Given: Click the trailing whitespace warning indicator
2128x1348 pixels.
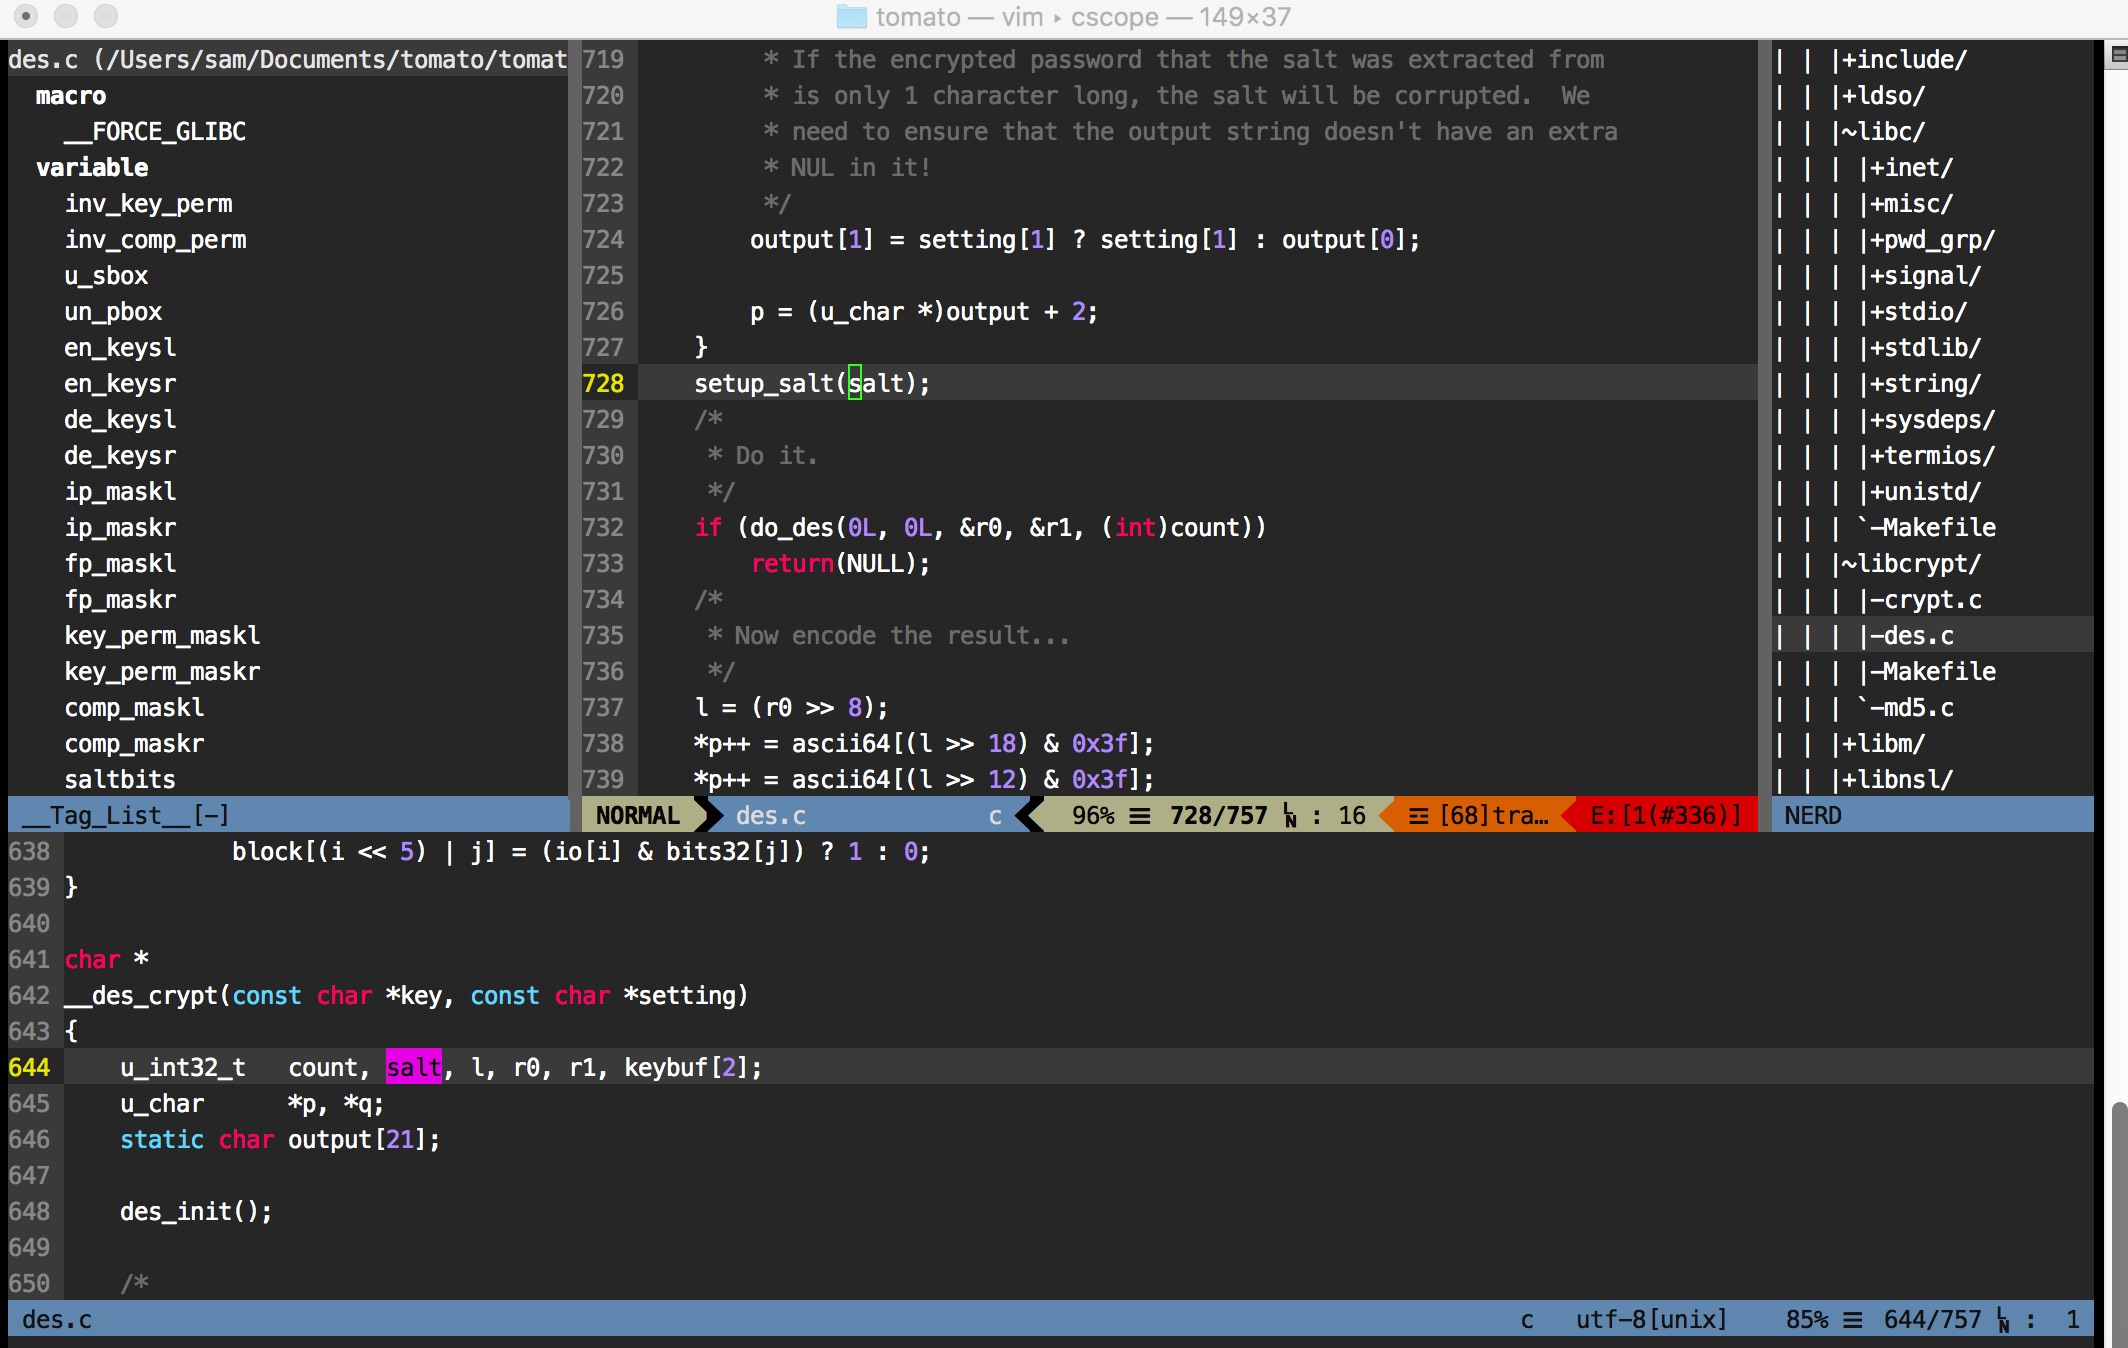Looking at the screenshot, I should coord(1476,816).
